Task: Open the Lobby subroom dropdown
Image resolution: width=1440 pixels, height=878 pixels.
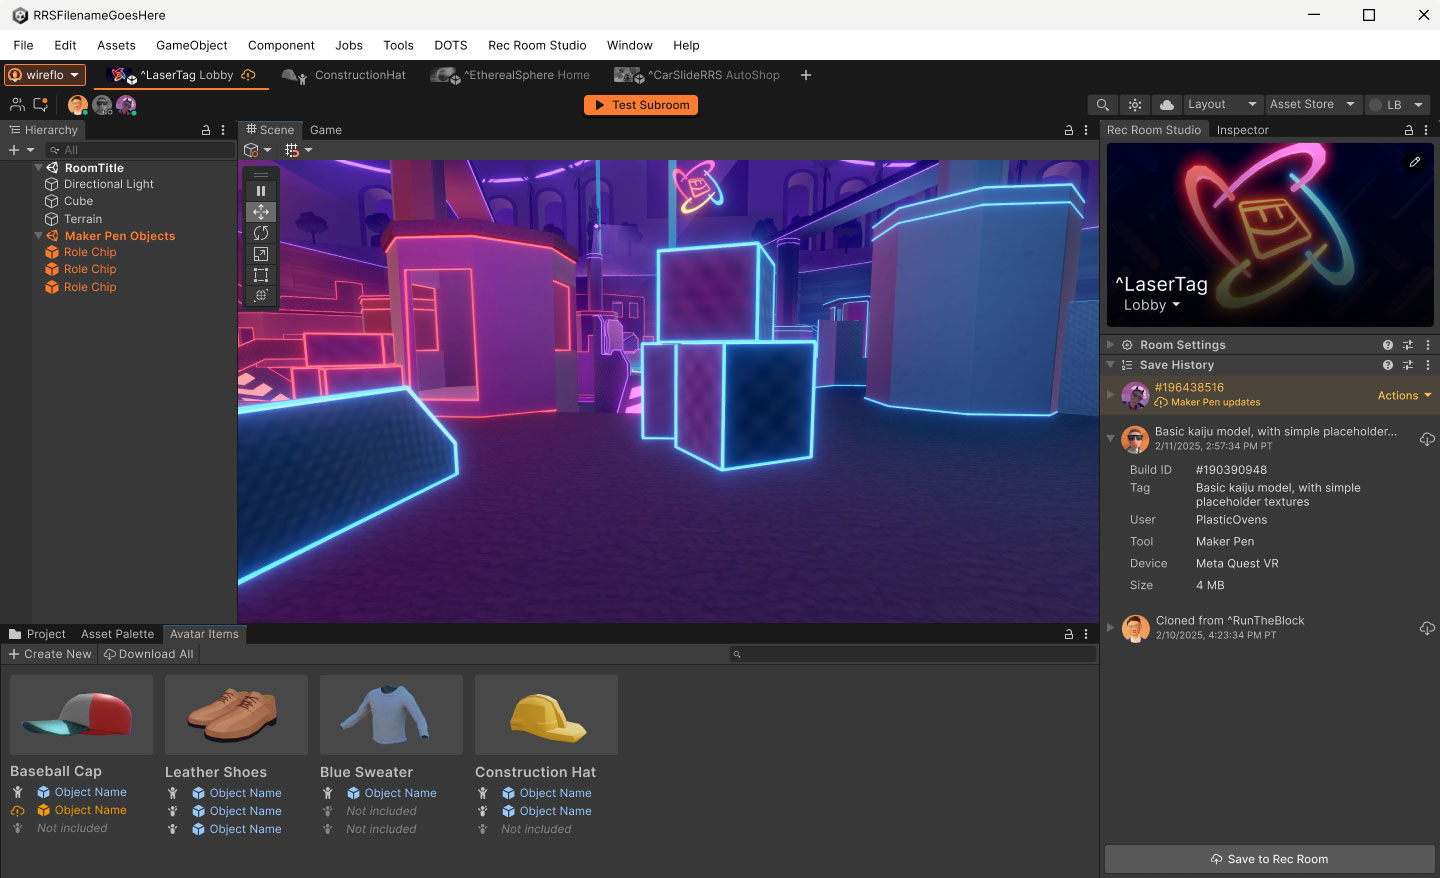Action: click(x=1152, y=305)
